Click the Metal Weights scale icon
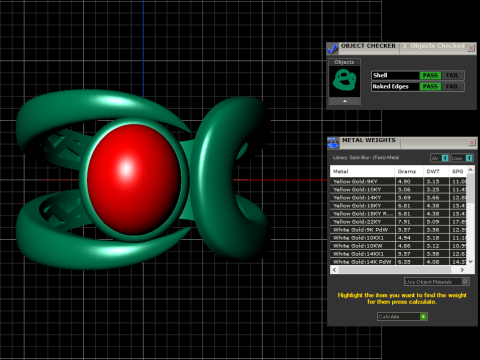 (333, 143)
